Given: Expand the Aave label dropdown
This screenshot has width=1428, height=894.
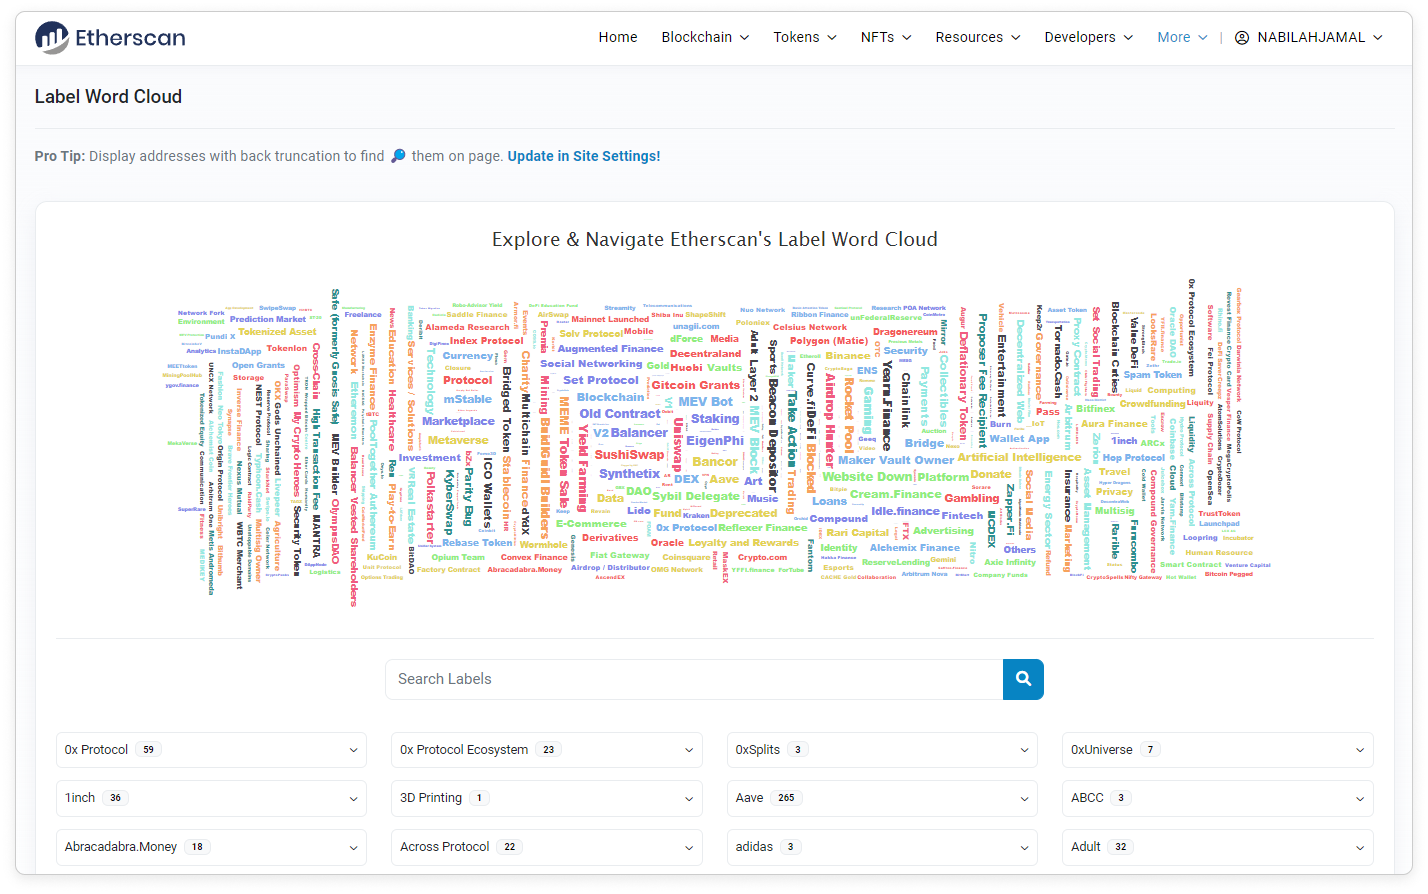Looking at the screenshot, I should click(x=881, y=798).
